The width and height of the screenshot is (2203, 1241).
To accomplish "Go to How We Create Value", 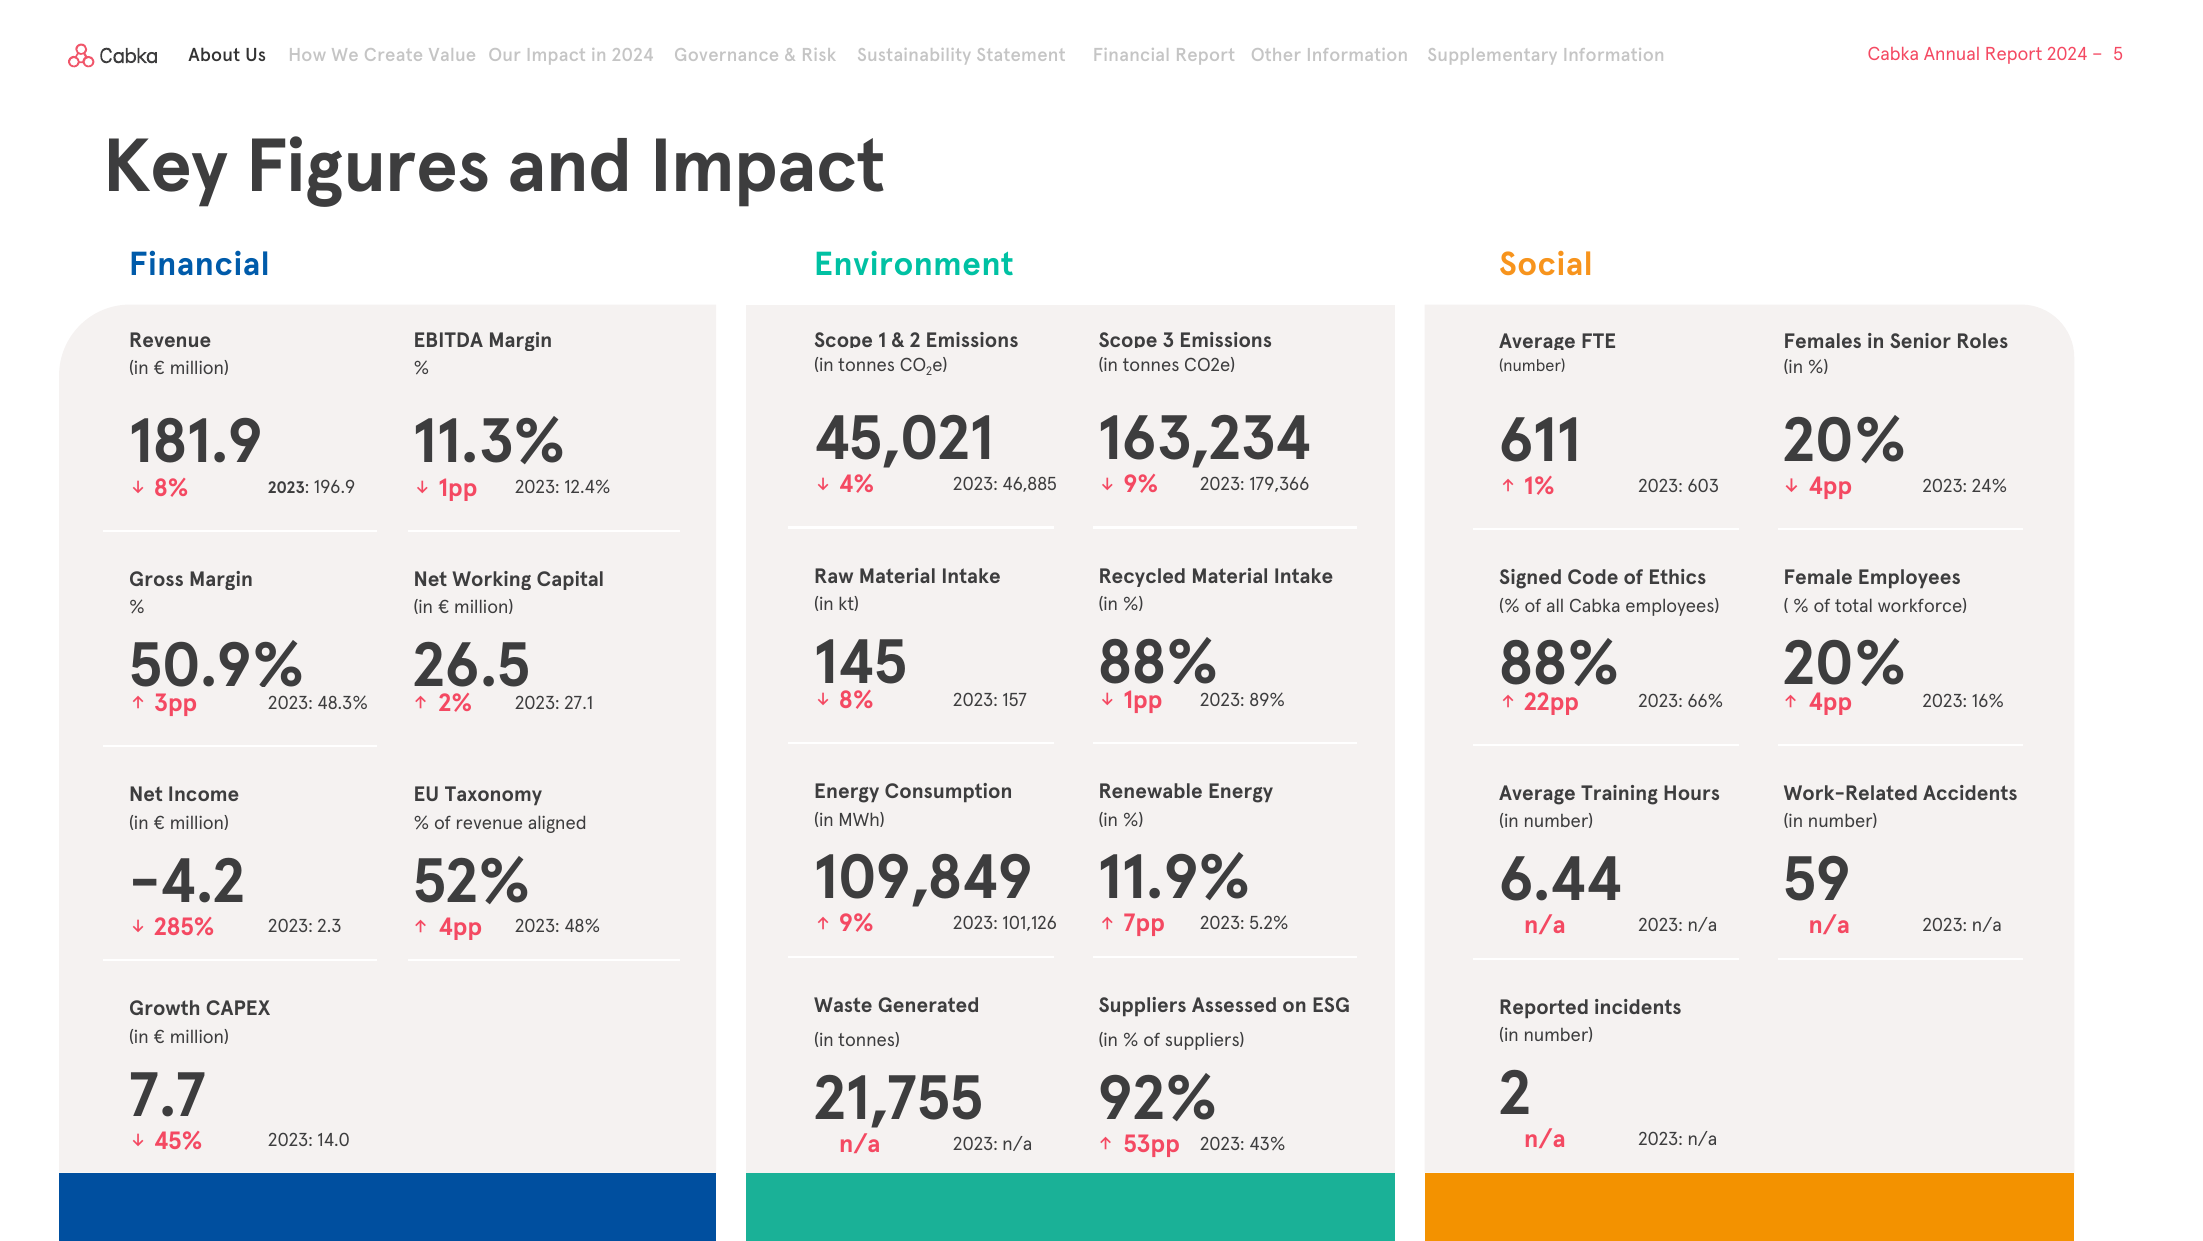I will pyautogui.click(x=382, y=55).
